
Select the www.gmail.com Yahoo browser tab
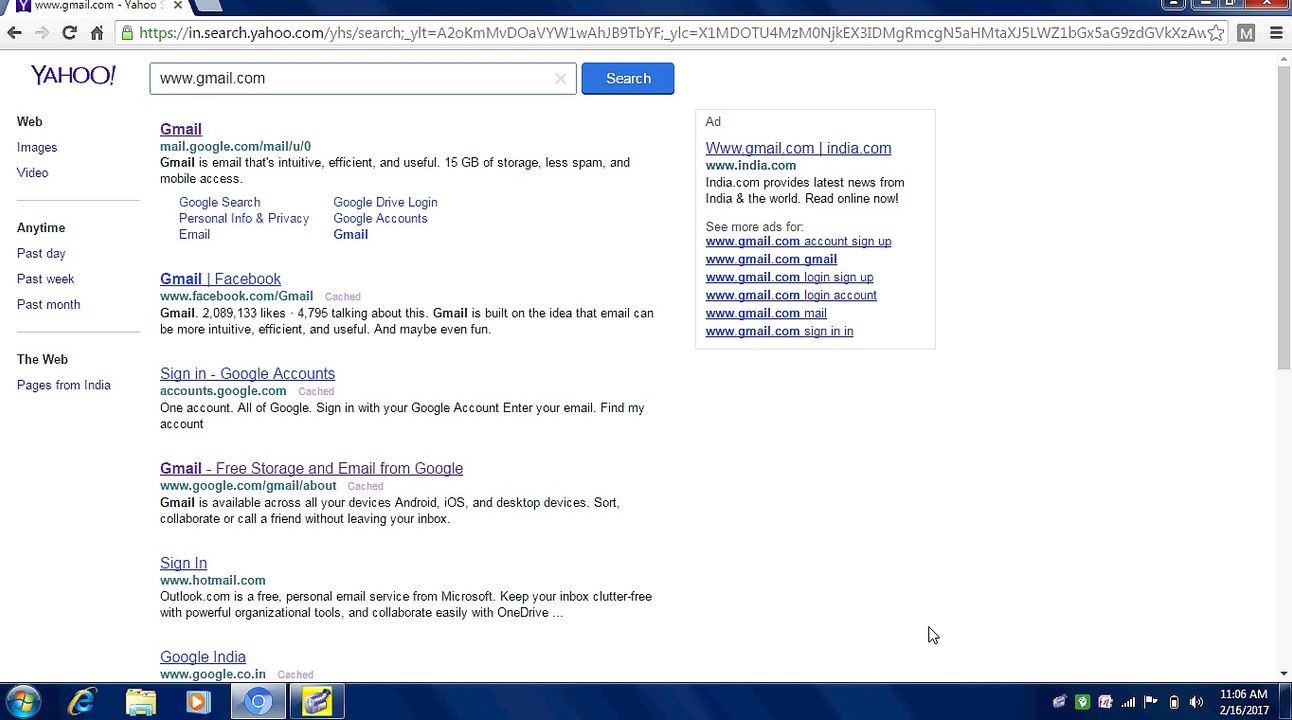98,6
